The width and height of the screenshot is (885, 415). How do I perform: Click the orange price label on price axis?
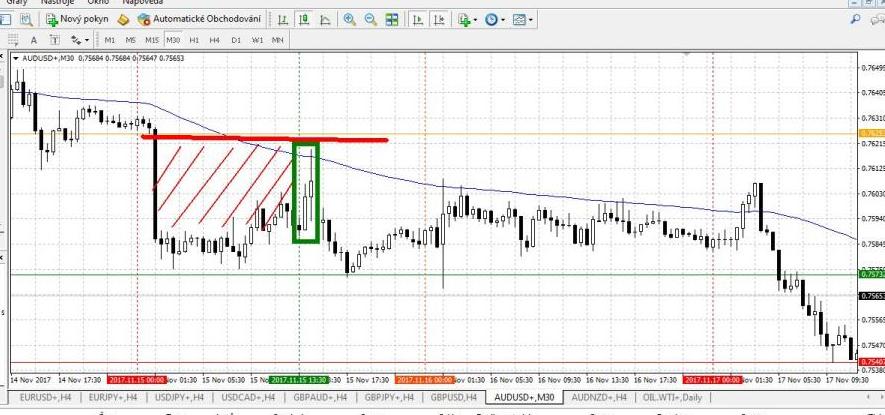tap(871, 133)
